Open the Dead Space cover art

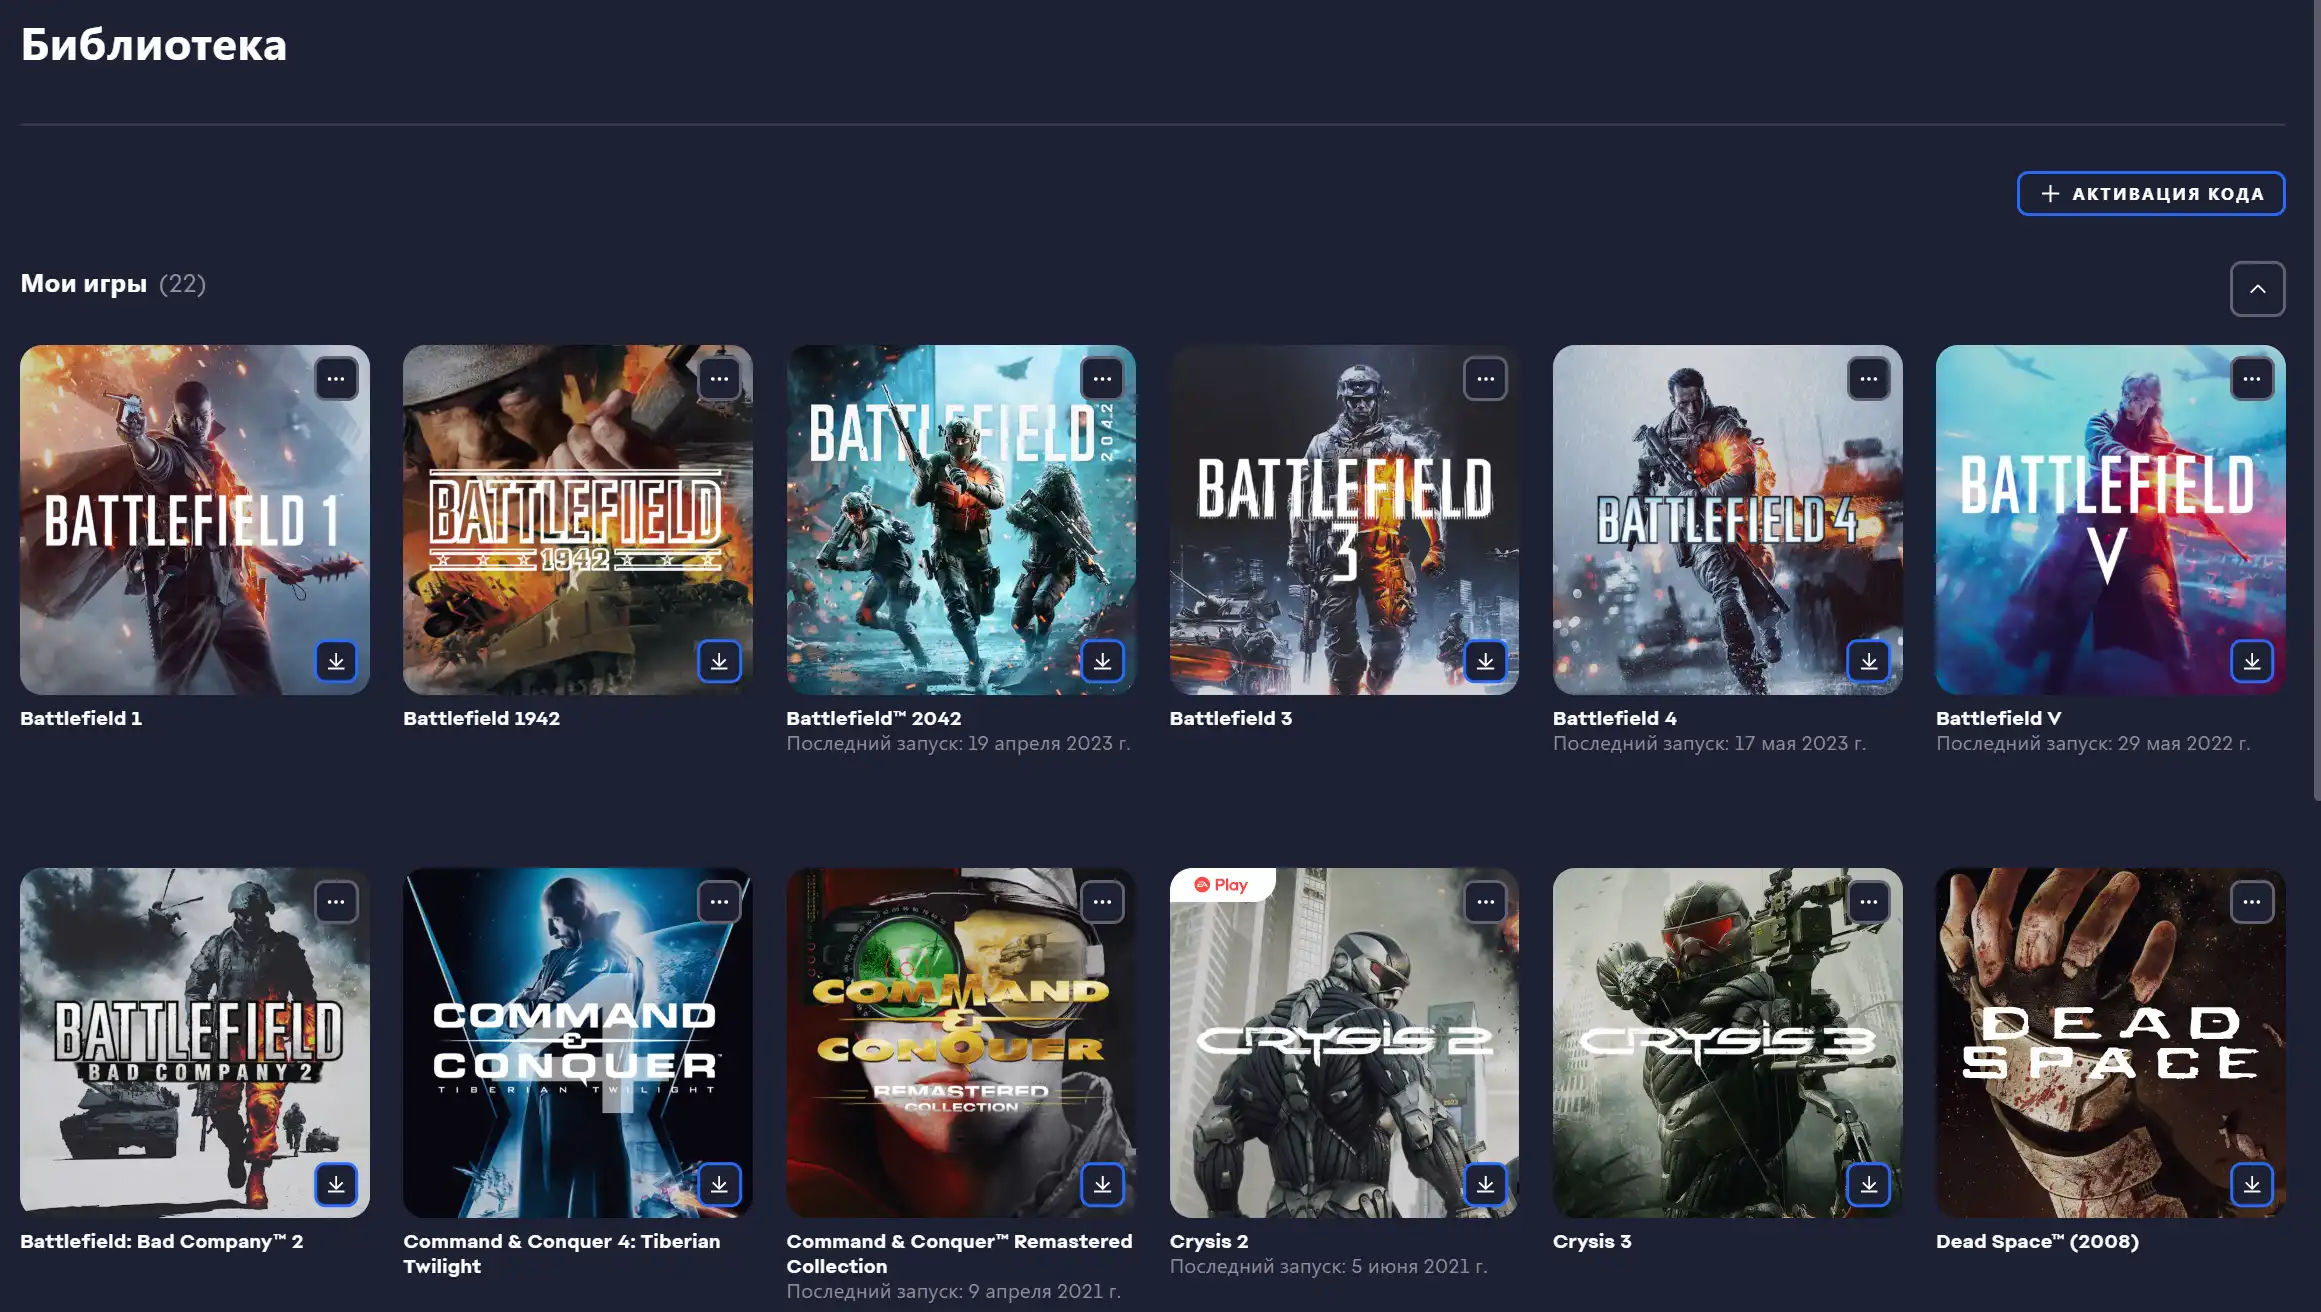tap(2110, 1042)
